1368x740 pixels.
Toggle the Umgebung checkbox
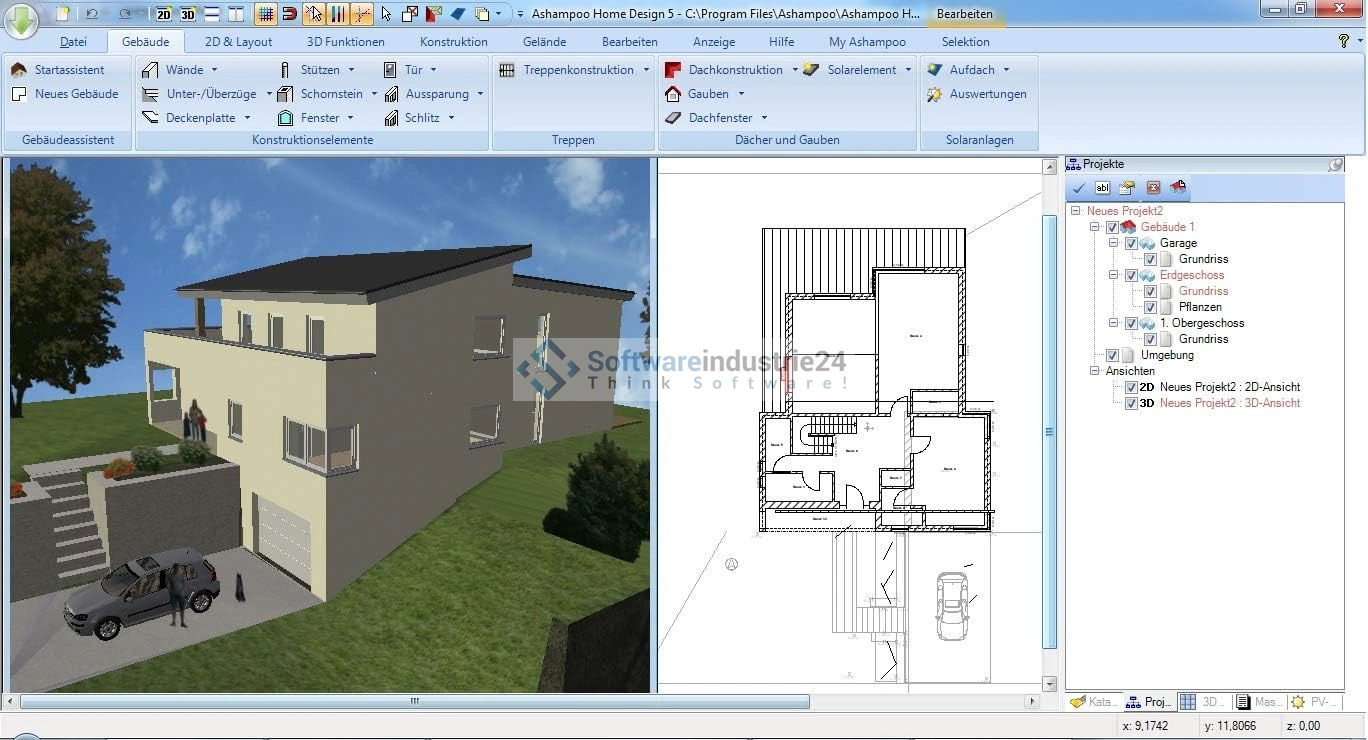[1112, 356]
